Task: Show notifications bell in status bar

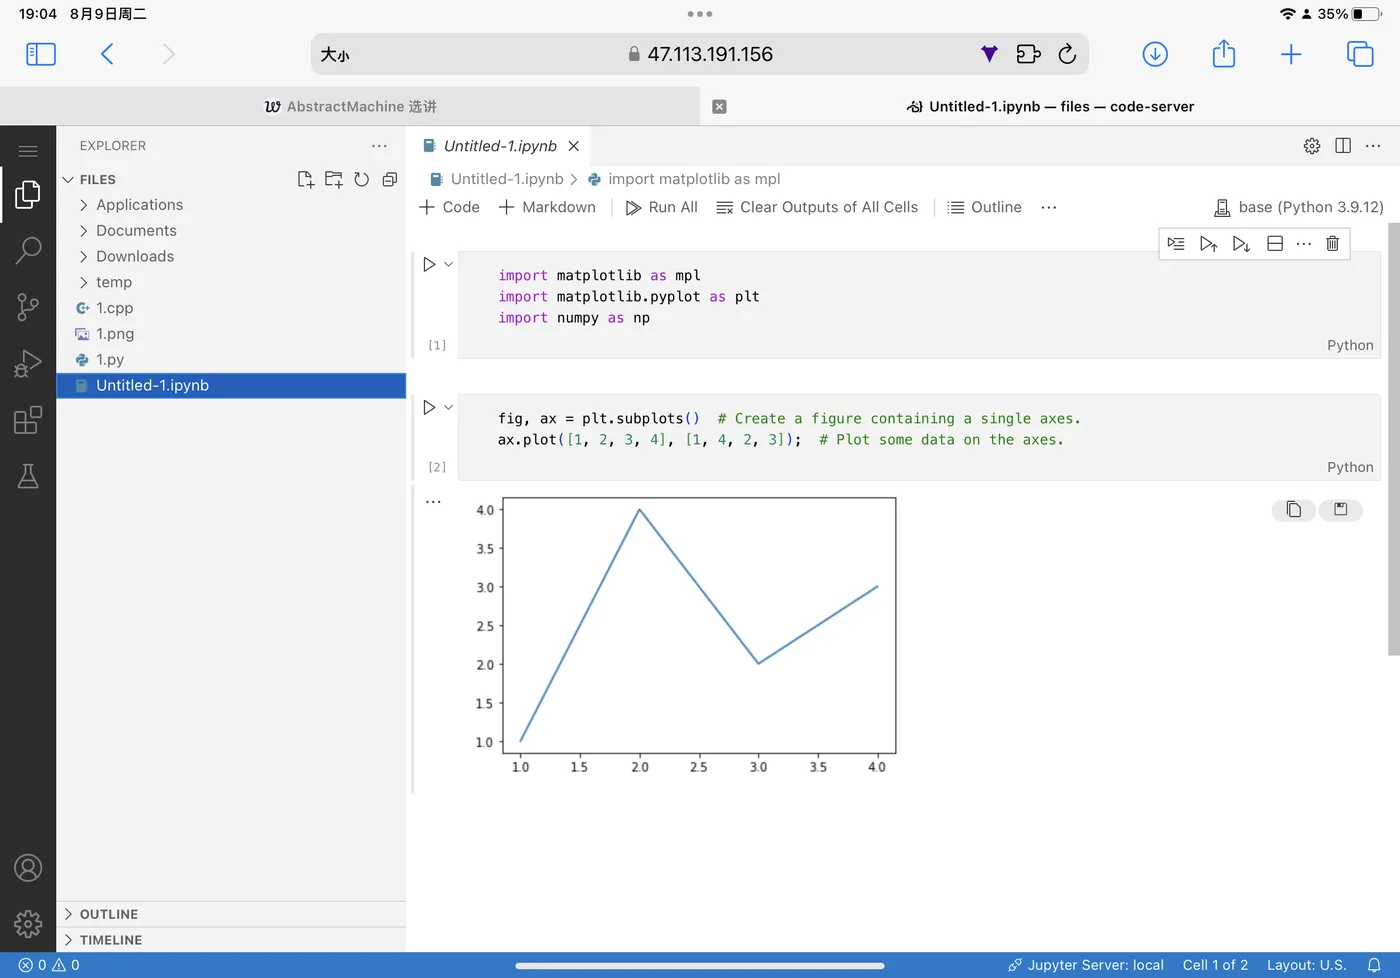Action: [1374, 965]
